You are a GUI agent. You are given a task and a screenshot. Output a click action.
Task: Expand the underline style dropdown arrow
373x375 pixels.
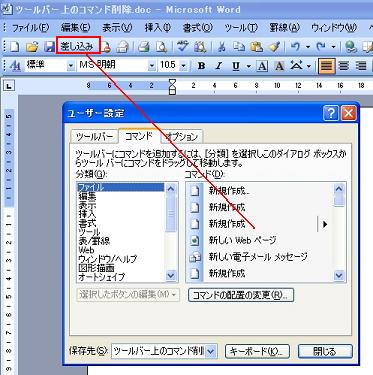click(248, 66)
